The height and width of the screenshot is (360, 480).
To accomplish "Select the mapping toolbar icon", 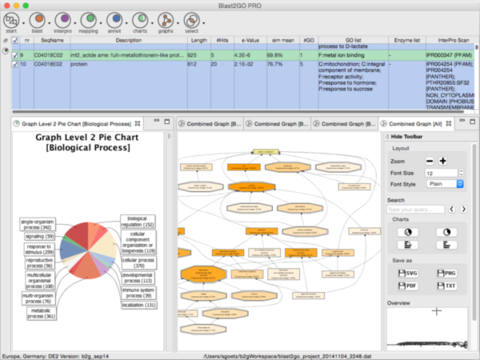I will 88,20.
